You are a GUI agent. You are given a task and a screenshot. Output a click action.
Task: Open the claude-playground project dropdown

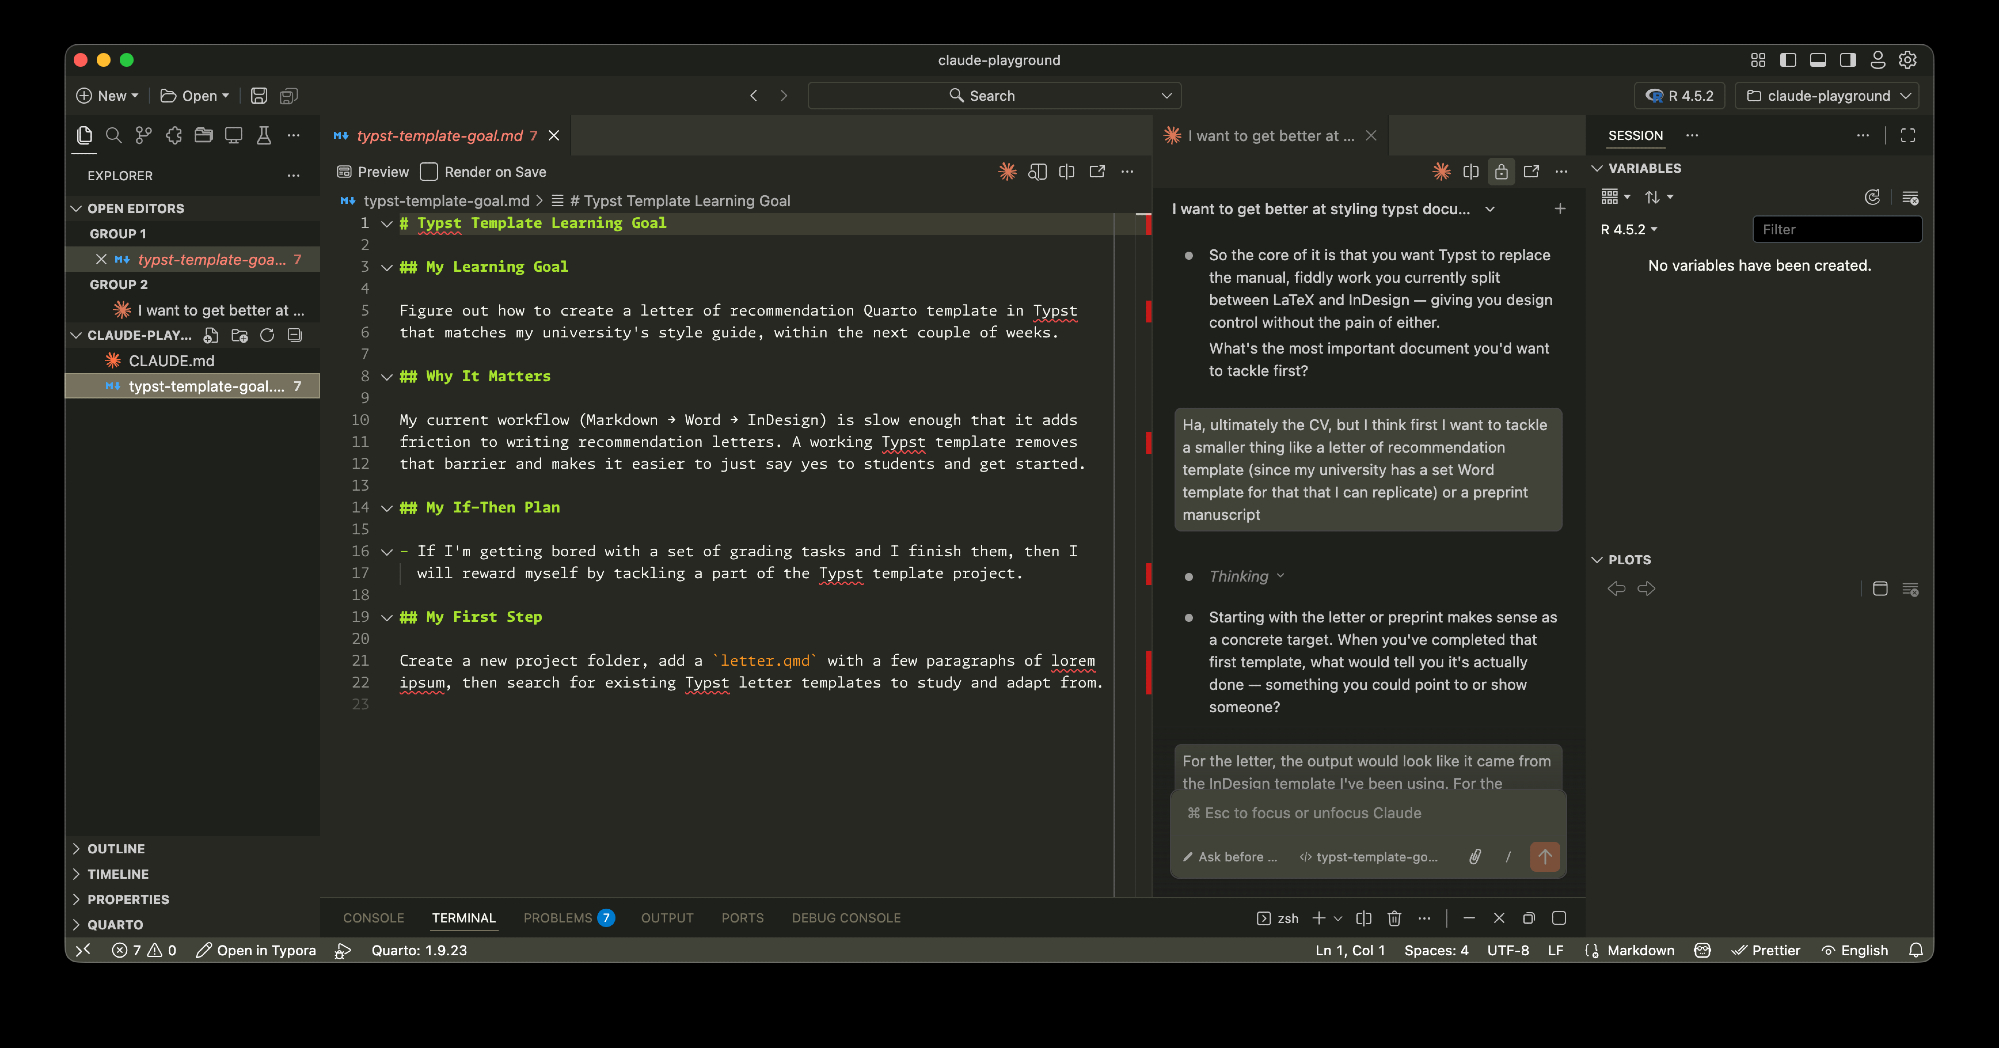click(1827, 96)
